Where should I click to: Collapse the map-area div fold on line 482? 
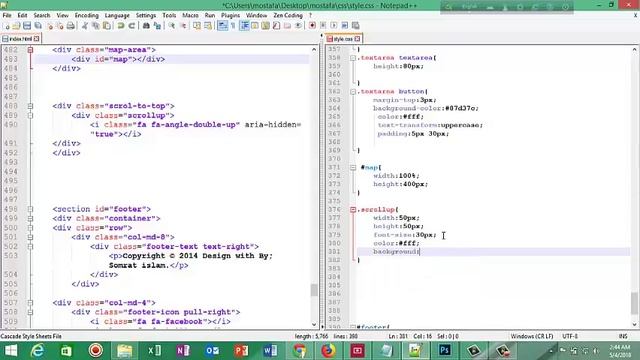[x=30, y=50]
